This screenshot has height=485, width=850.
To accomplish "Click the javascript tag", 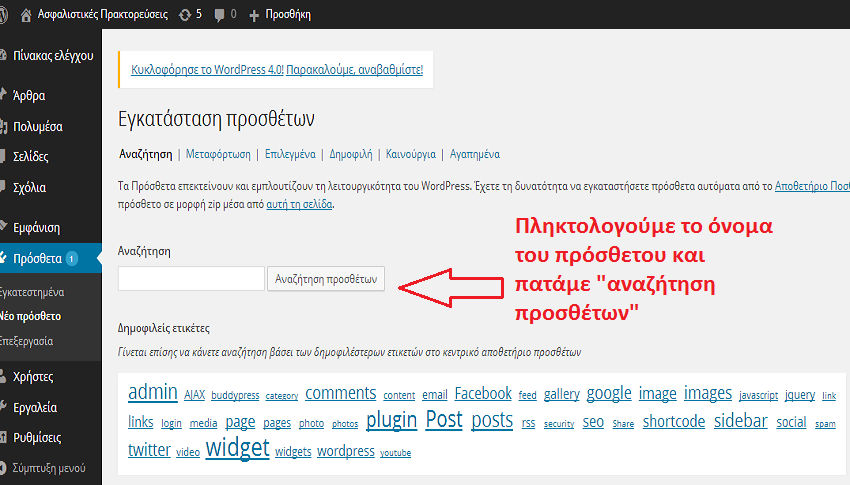I will click(x=758, y=396).
